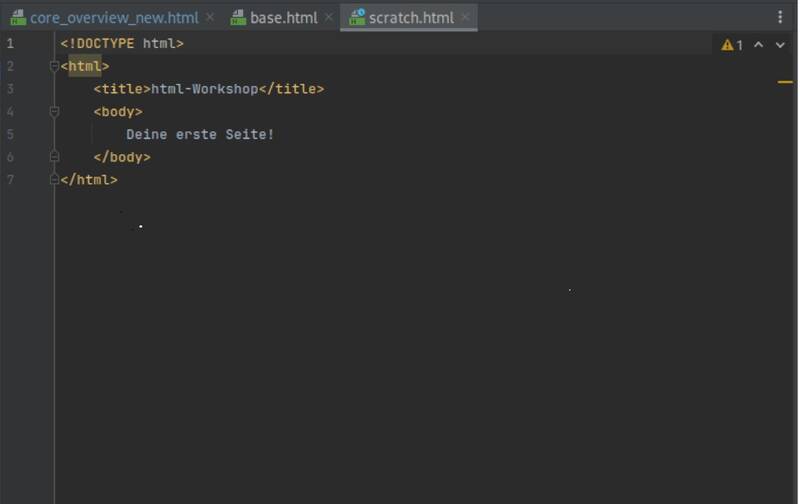Click the yellow warning stripe in the scrollbar
Image resolution: width=800 pixels, height=504 pixels.
click(785, 82)
